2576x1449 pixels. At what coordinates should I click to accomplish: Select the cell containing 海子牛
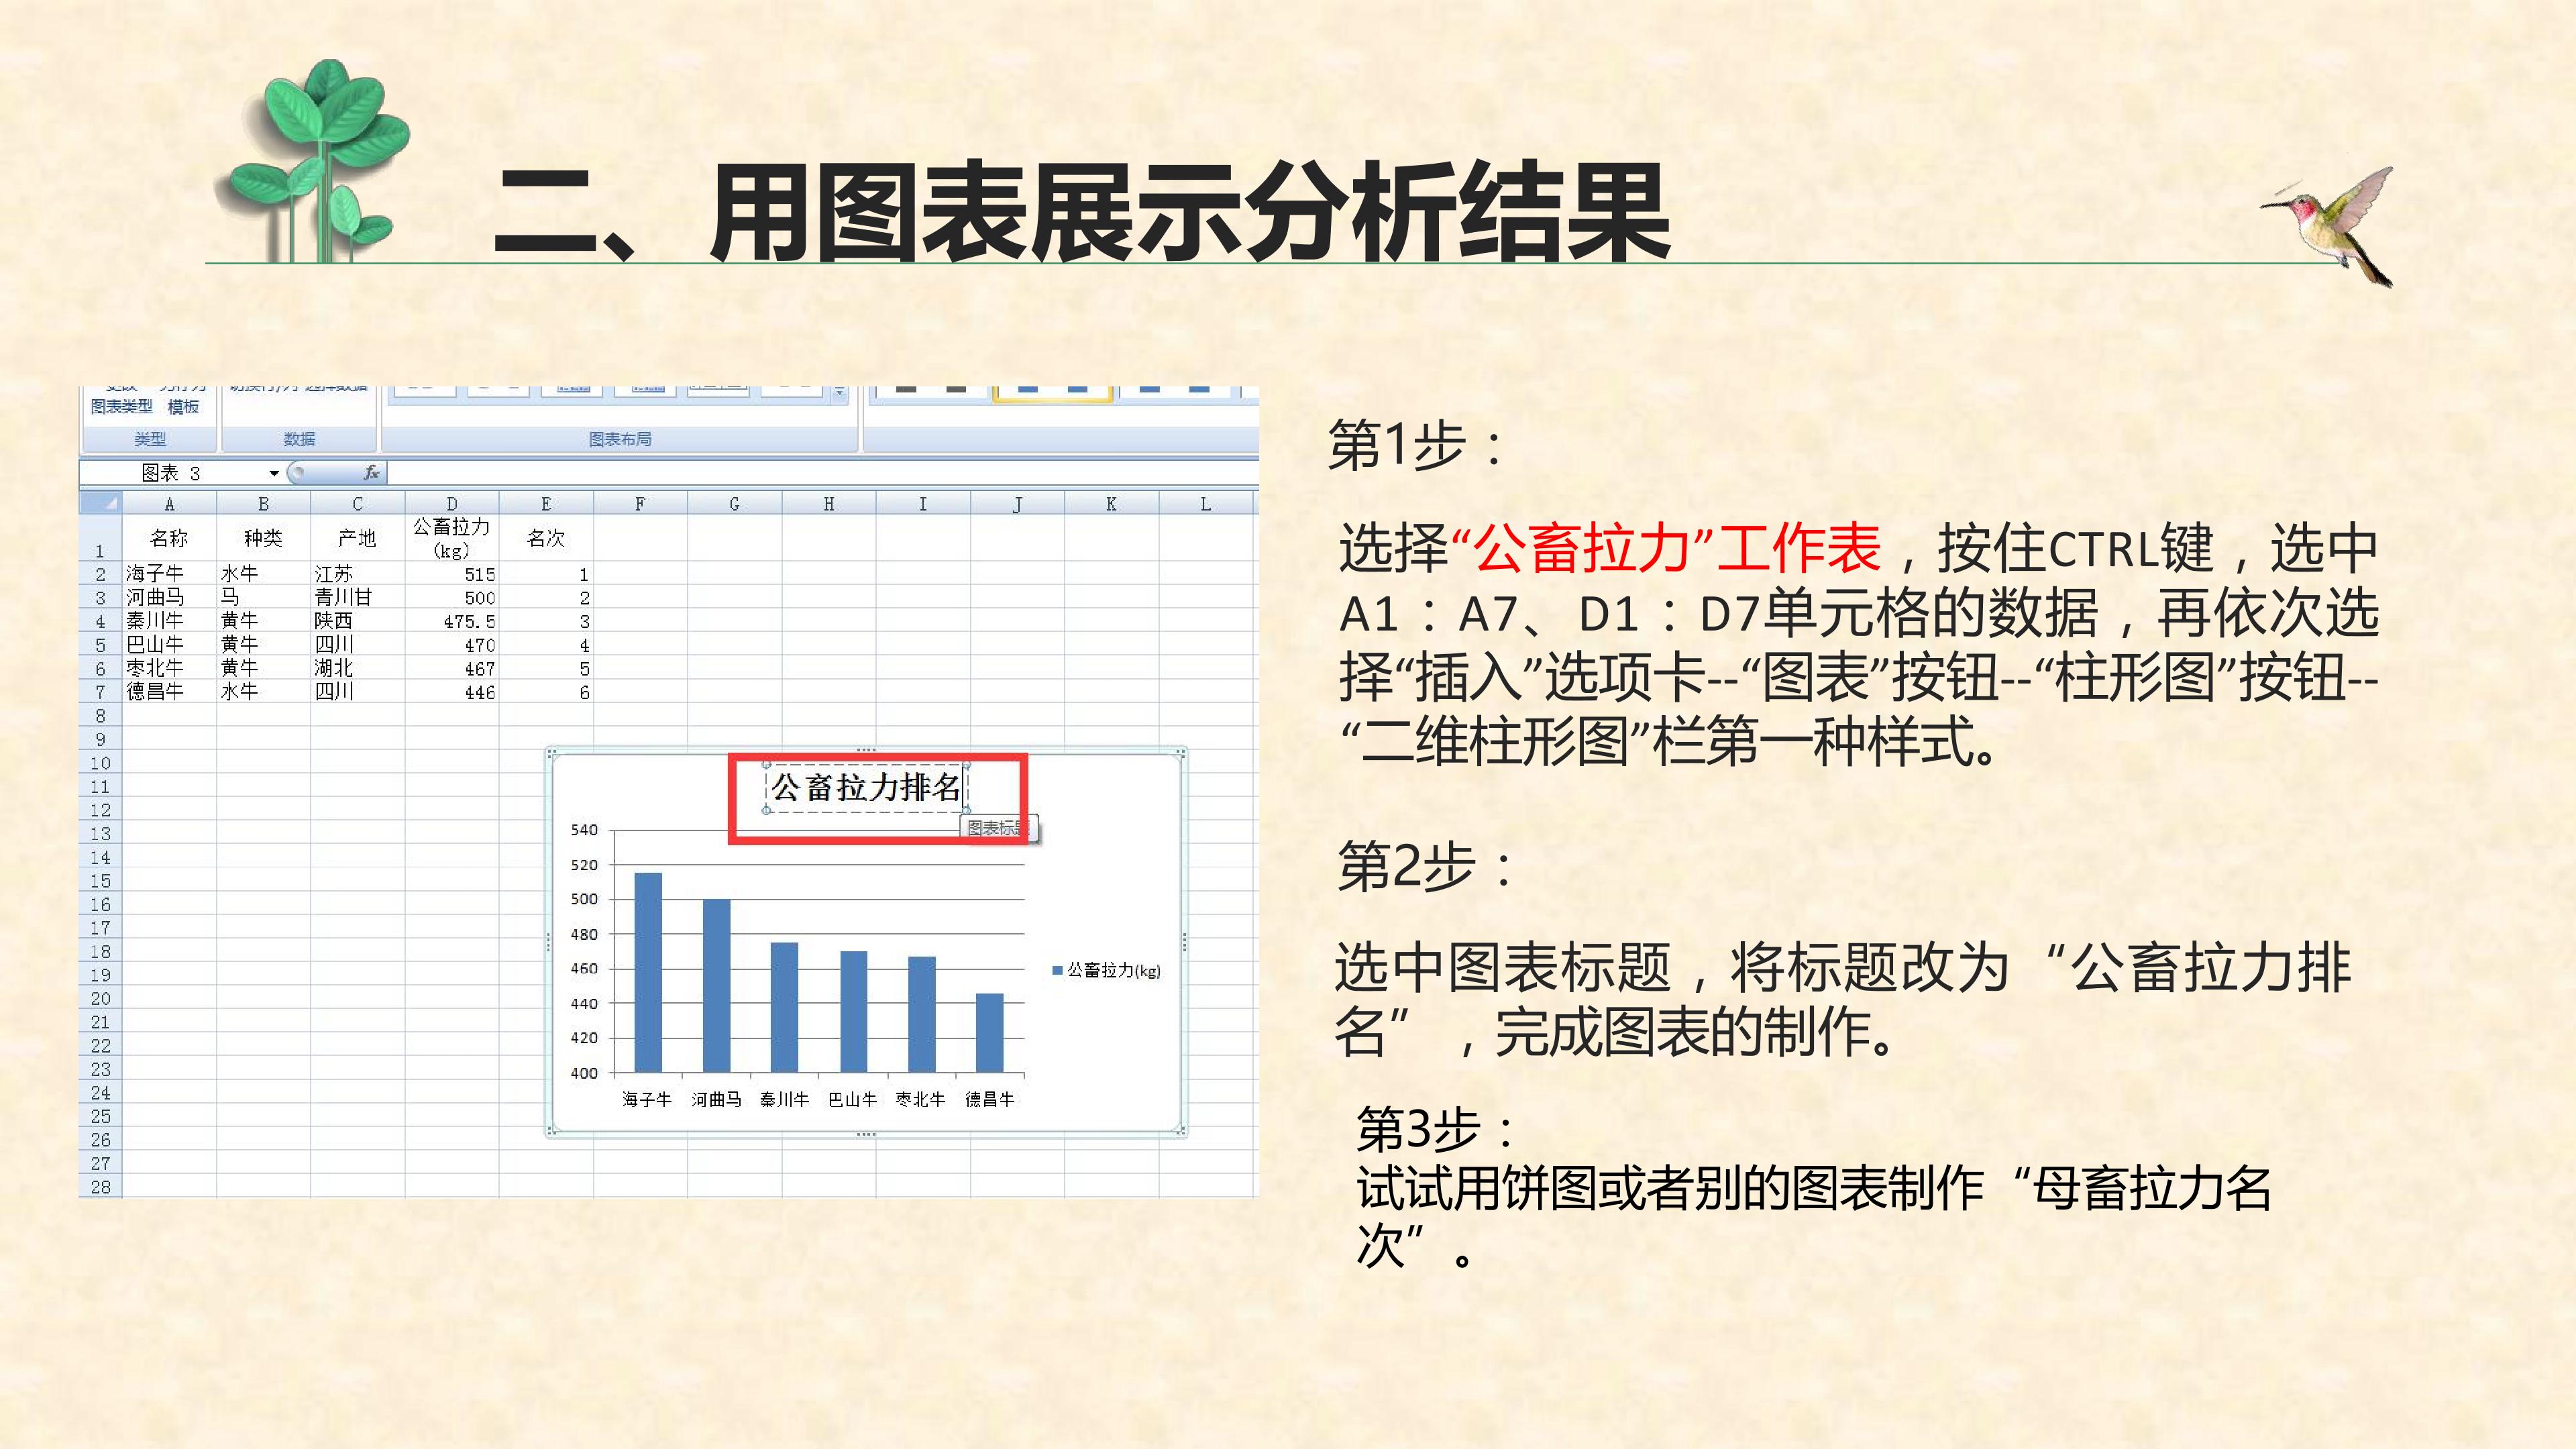tap(169, 573)
